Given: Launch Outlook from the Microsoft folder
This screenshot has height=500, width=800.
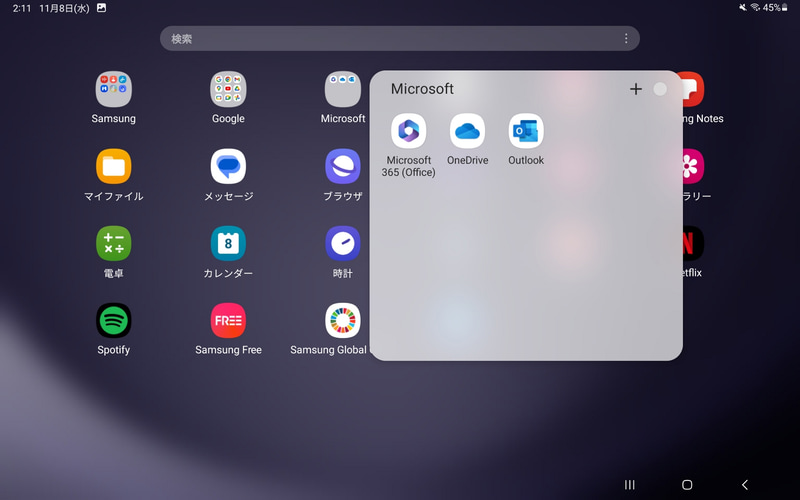Looking at the screenshot, I should coord(526,131).
